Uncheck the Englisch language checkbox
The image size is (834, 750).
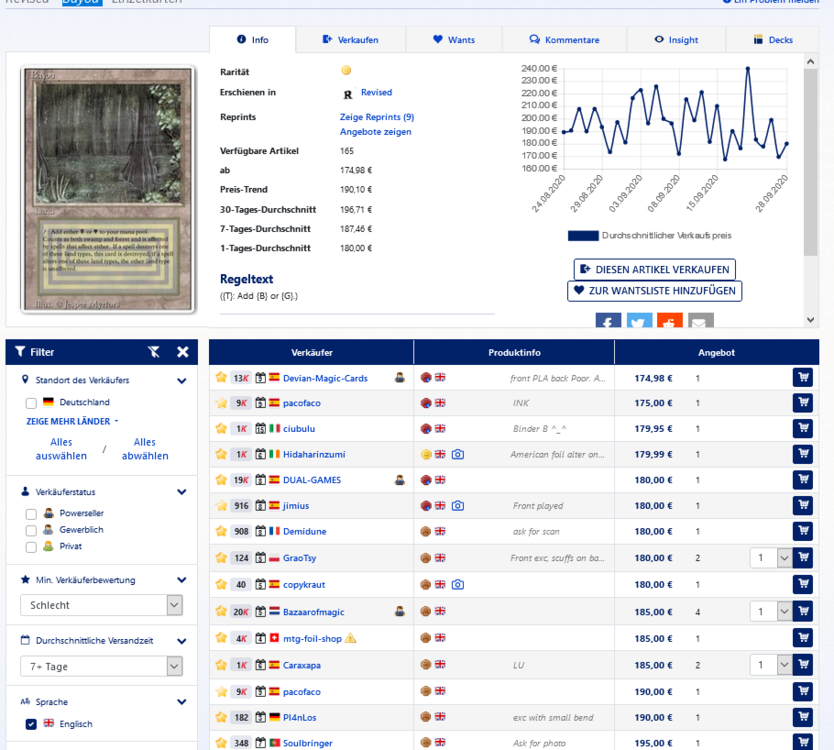pos(31,724)
